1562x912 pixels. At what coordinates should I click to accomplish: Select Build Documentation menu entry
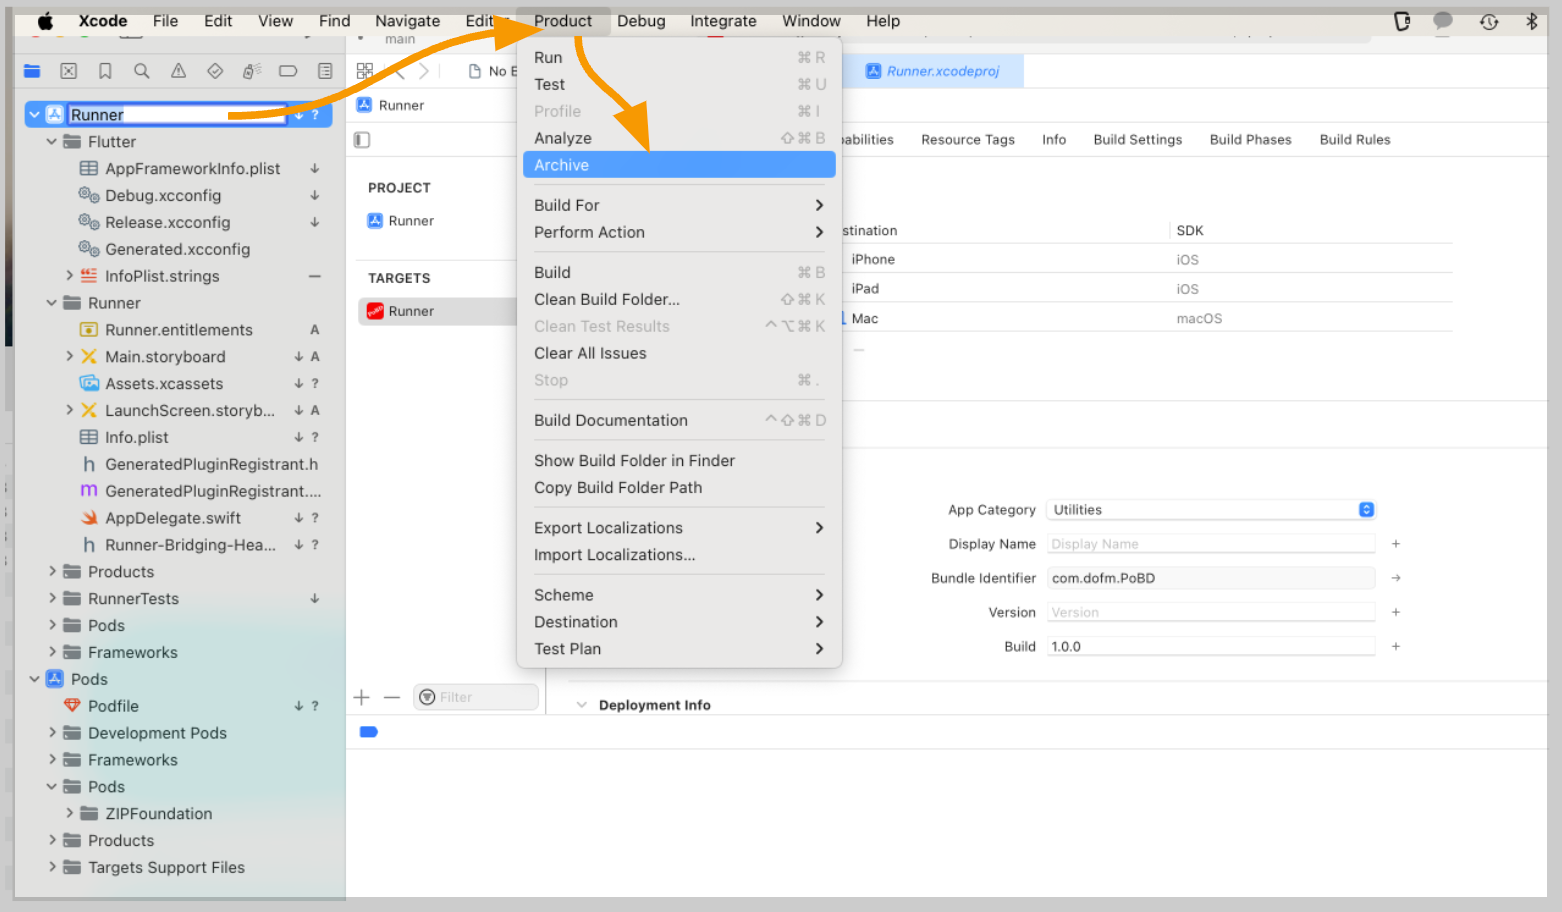pos(679,420)
